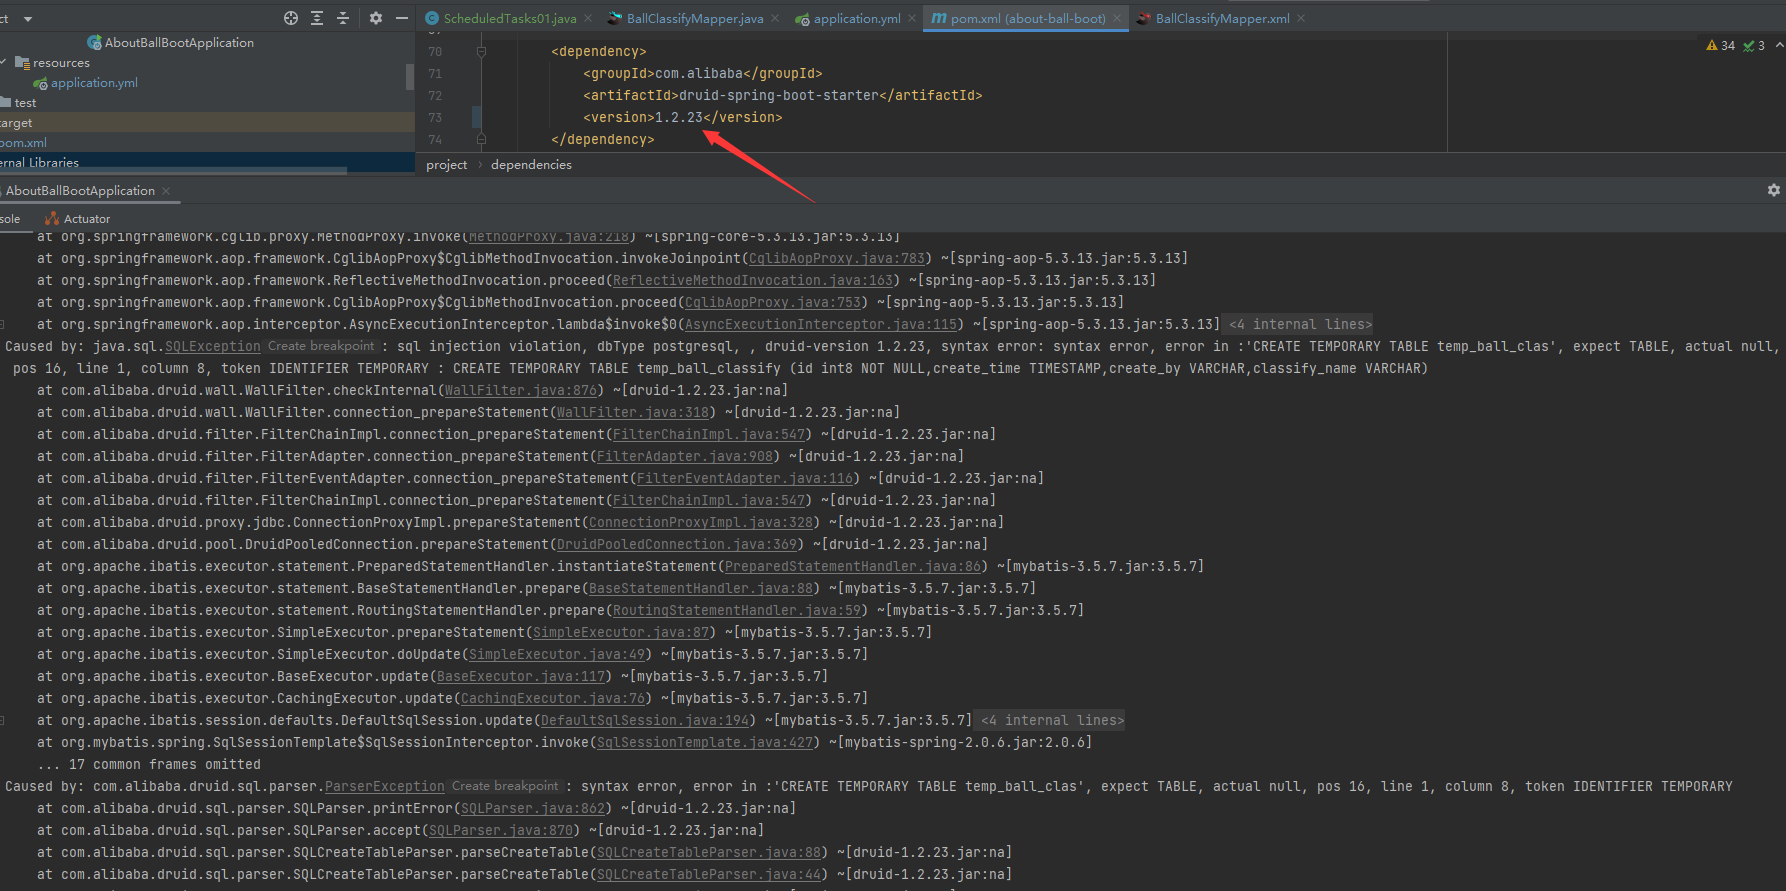This screenshot has width=1786, height=891.
Task: Switch to ScheduledTasks01.java tab
Action: coord(509,19)
